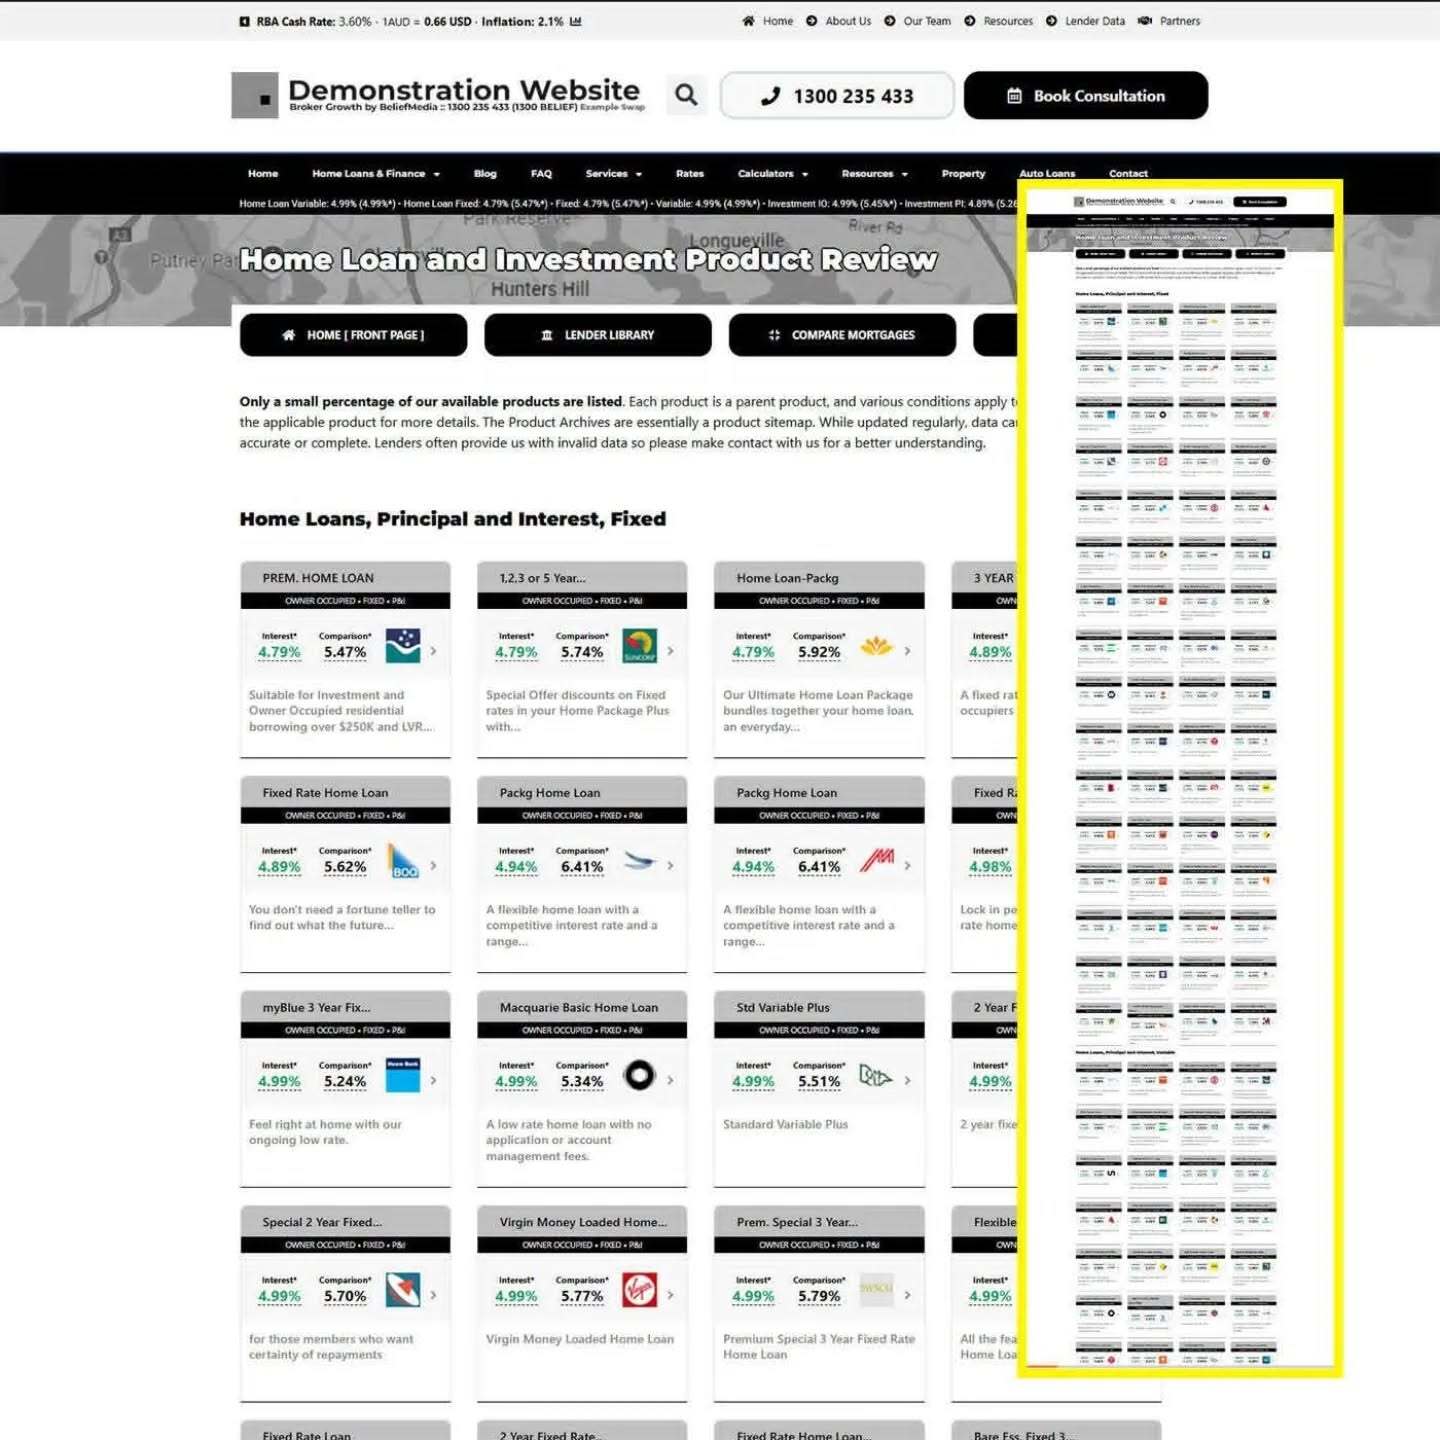
Task: Open the Services dropdown menu
Action: pyautogui.click(x=613, y=174)
